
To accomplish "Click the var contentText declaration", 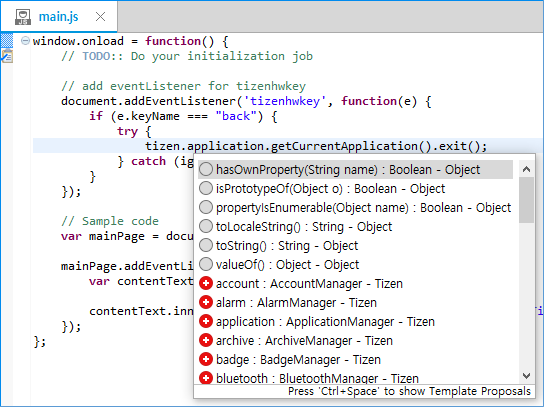I will pos(141,281).
